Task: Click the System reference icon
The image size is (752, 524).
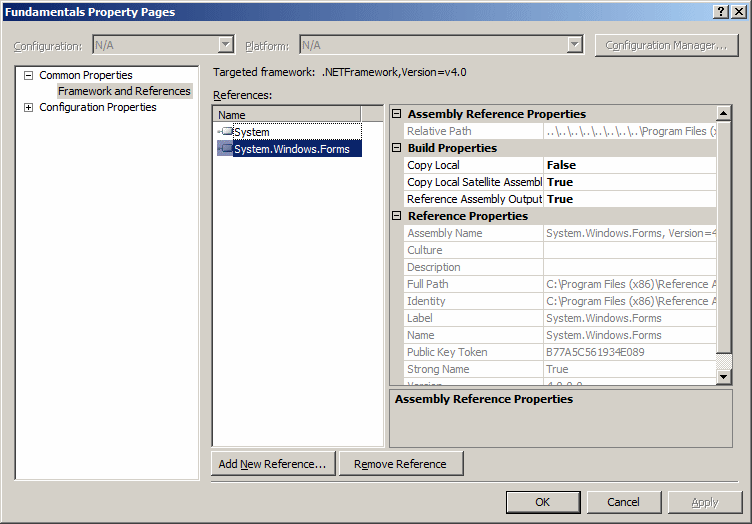Action: click(226, 131)
